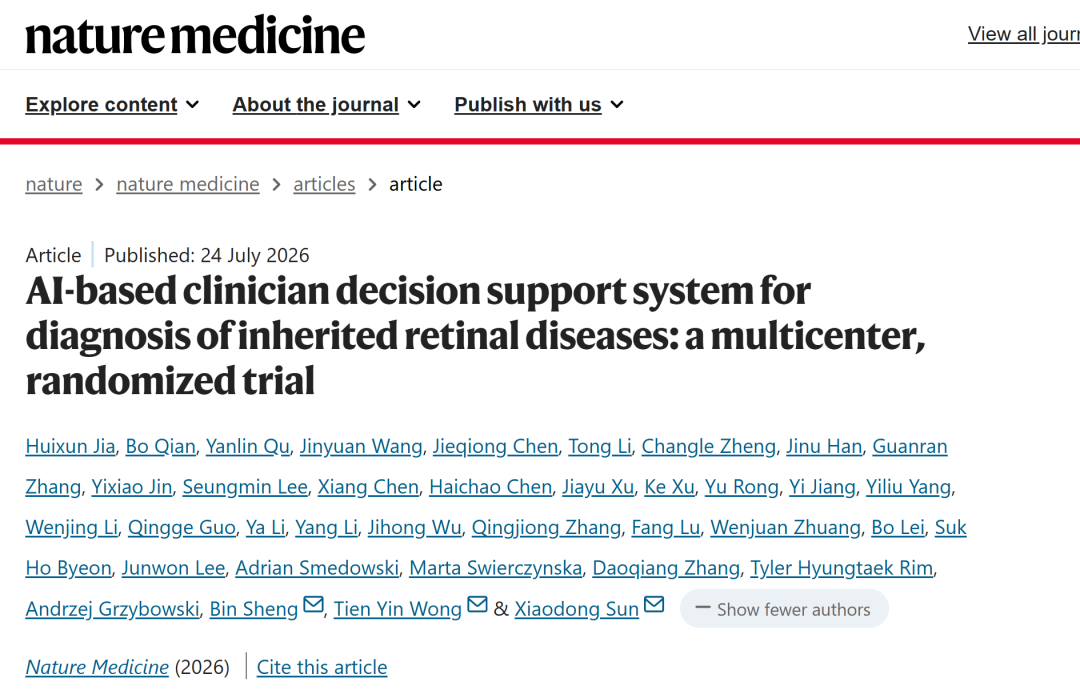Click the minus icon in Show fewer authors
Image resolution: width=1080 pixels, height=698 pixels.
[x=703, y=608]
